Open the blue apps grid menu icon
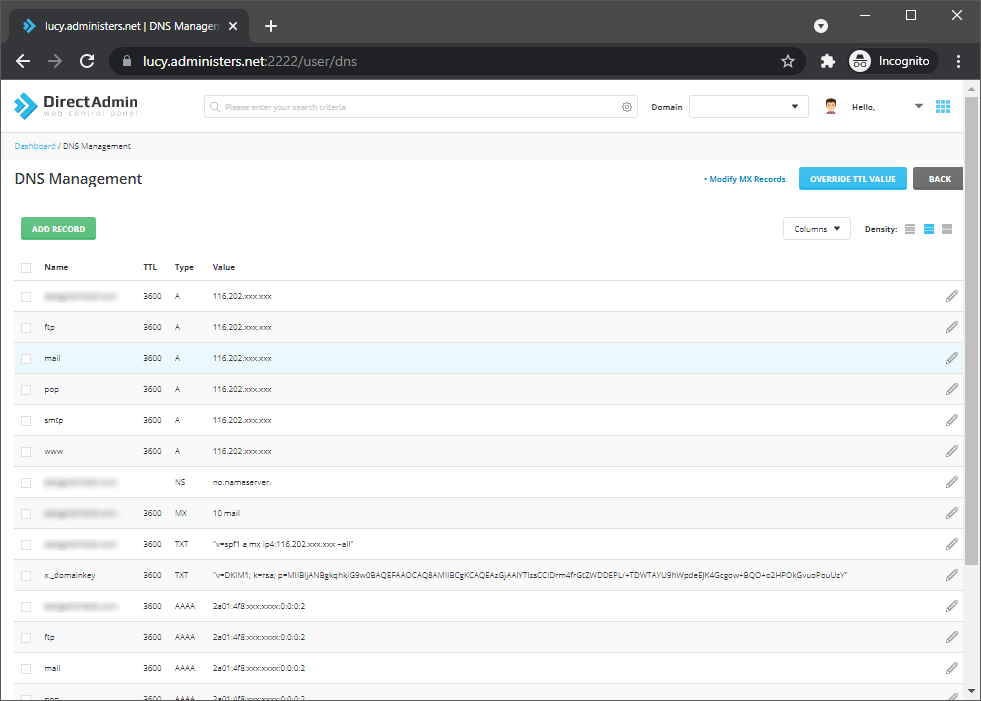The image size is (981, 701). click(x=943, y=106)
